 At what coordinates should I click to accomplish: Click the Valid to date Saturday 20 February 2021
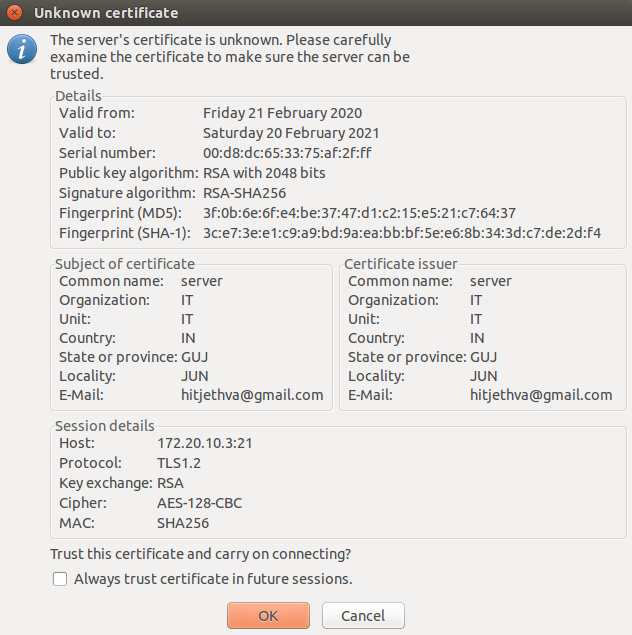tap(291, 133)
